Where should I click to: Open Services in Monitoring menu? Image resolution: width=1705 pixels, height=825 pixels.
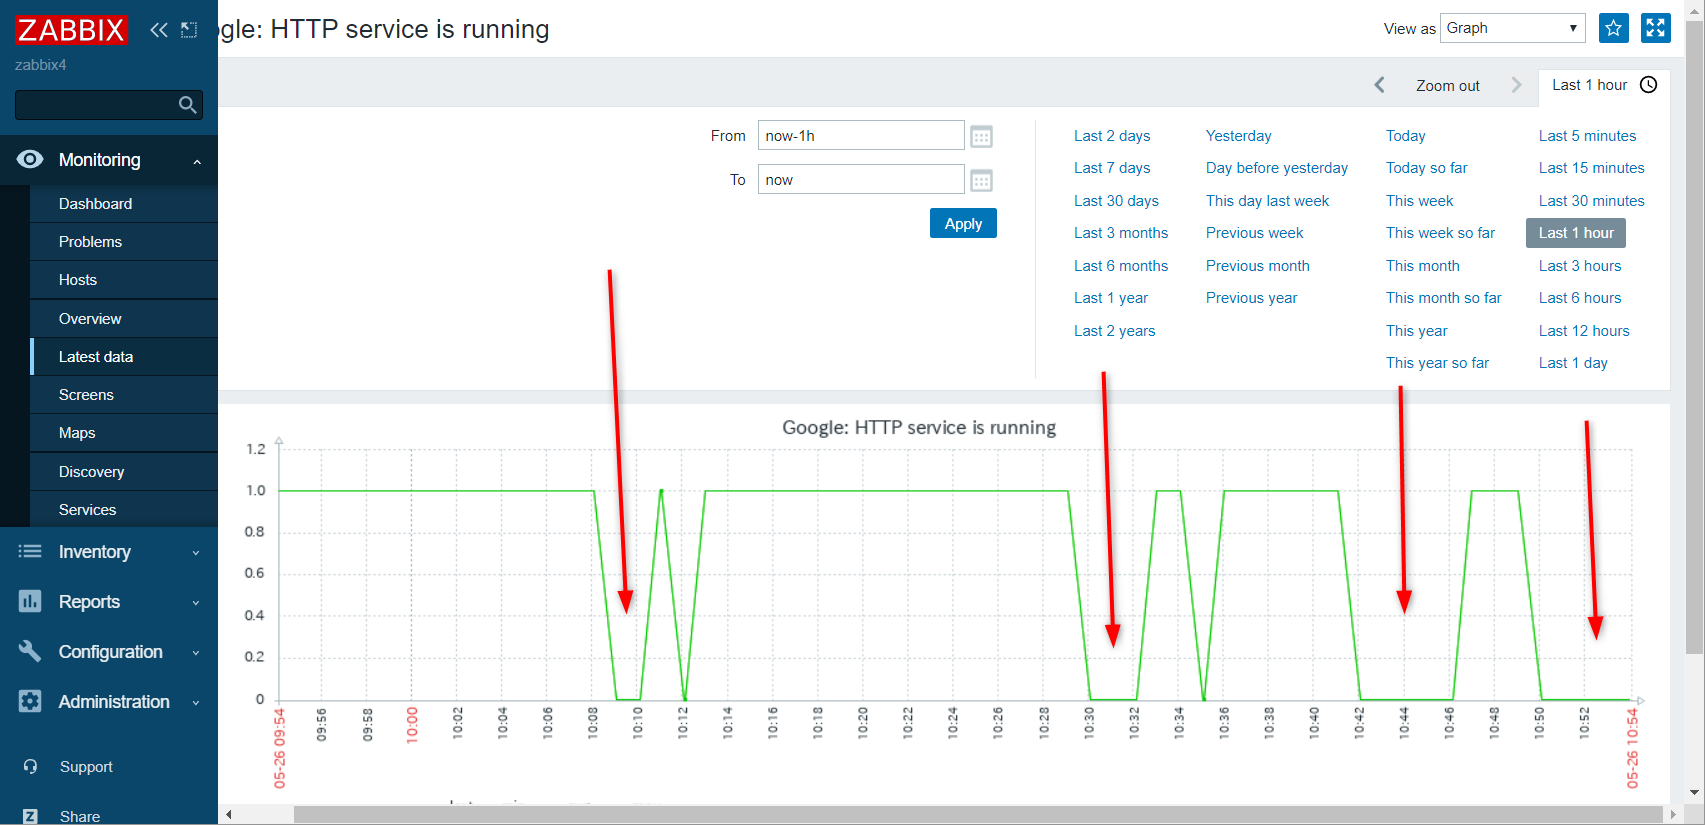pos(124,510)
